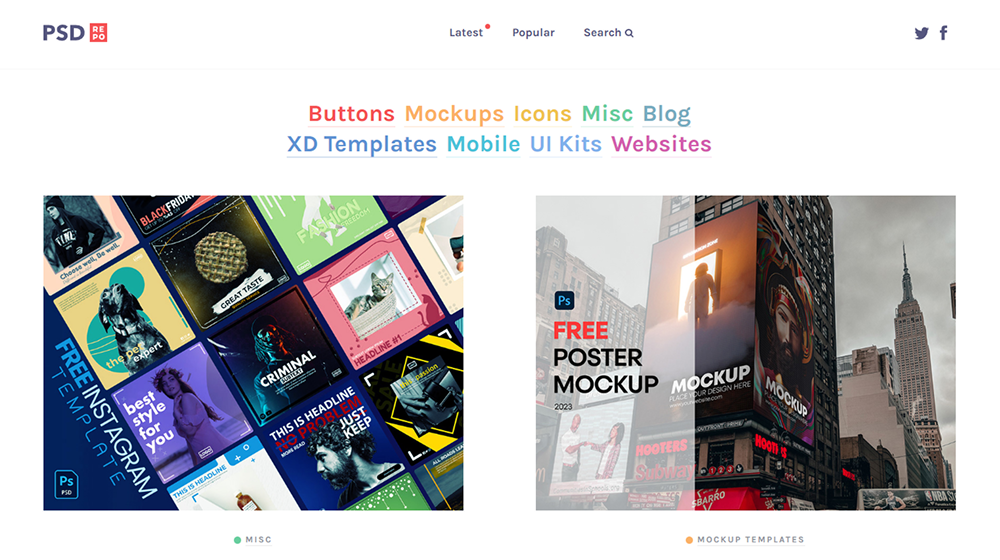This screenshot has height=560, width=1000.
Task: Open the XD Templates category
Action: point(362,144)
